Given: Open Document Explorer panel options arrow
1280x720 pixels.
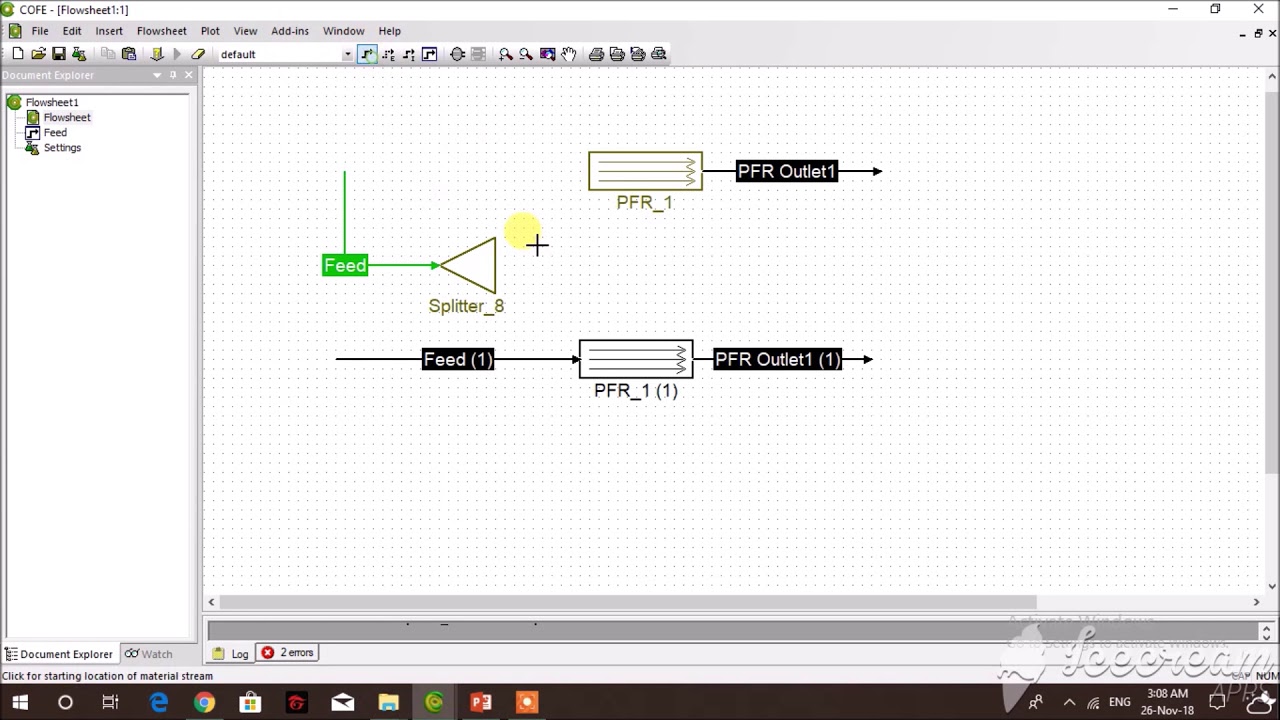Looking at the screenshot, I should (157, 75).
